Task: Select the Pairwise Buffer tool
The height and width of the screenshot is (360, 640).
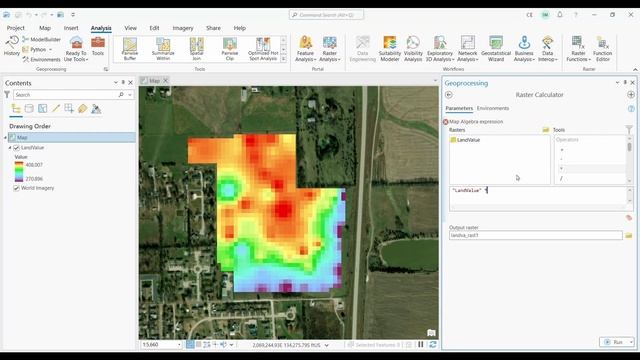Action: coord(130,49)
